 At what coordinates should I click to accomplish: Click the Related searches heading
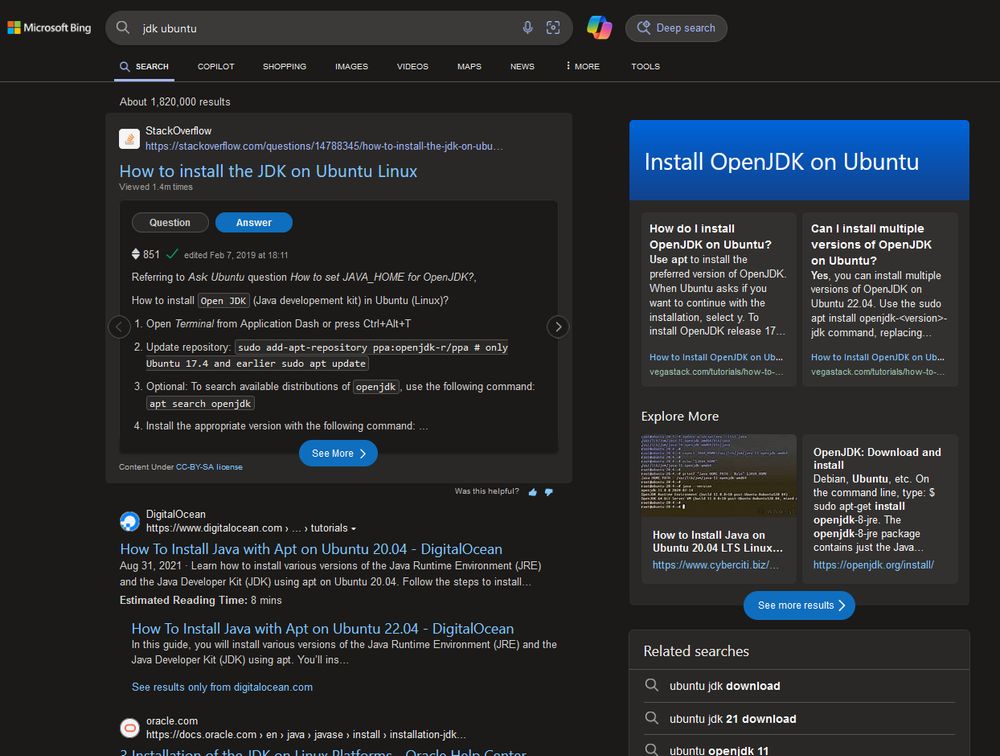[696, 651]
